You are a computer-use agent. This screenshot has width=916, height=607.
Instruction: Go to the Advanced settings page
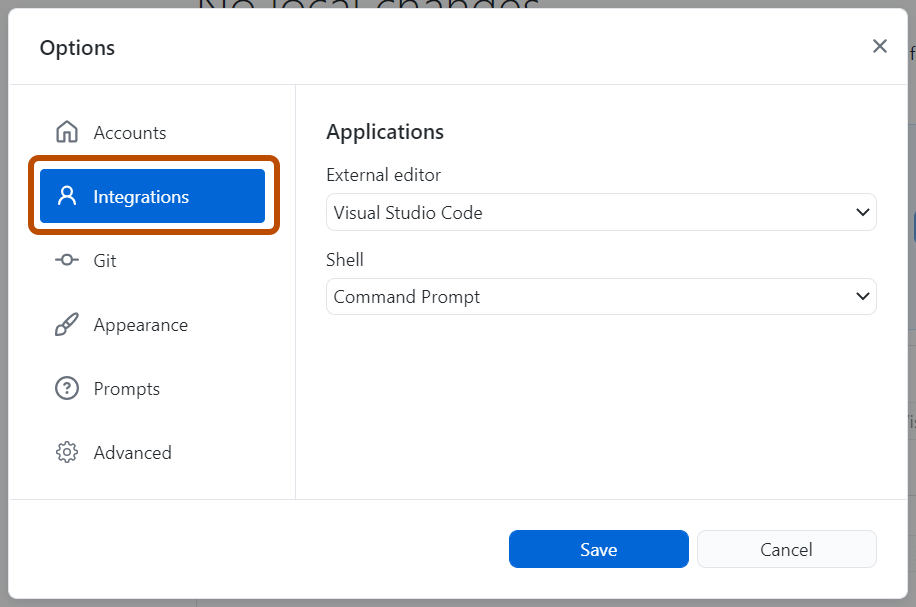pyautogui.click(x=132, y=452)
